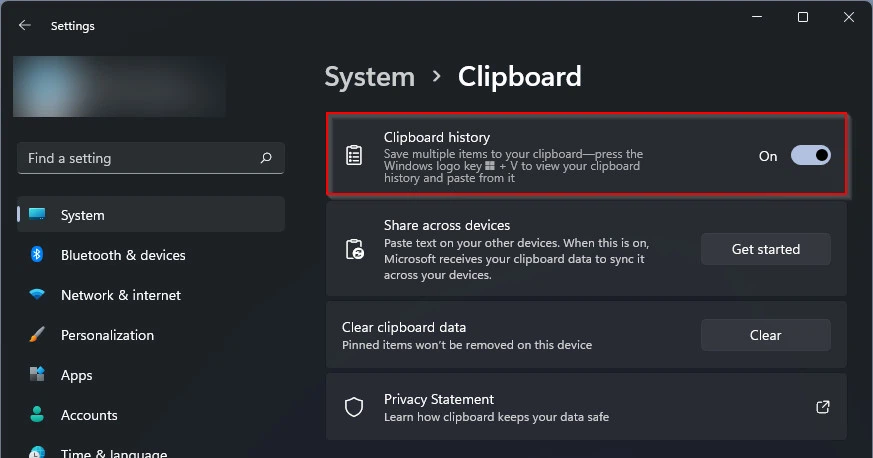The height and width of the screenshot is (458, 873).
Task: Maximize the Settings window
Action: 803,17
